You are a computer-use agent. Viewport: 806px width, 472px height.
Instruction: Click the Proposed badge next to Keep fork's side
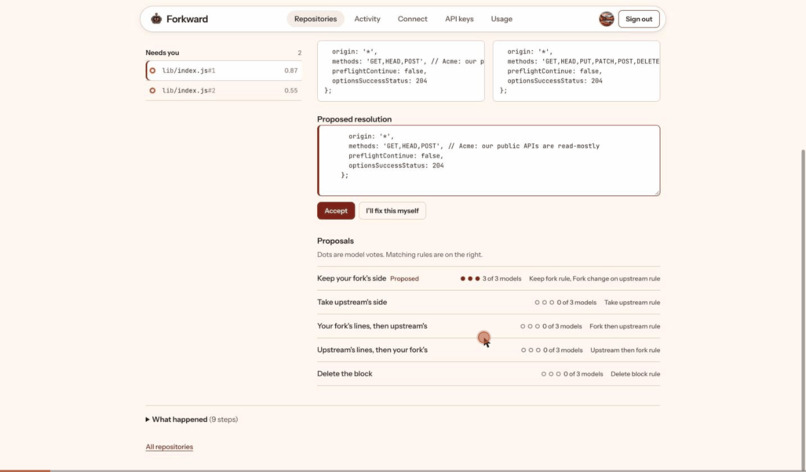click(404, 279)
